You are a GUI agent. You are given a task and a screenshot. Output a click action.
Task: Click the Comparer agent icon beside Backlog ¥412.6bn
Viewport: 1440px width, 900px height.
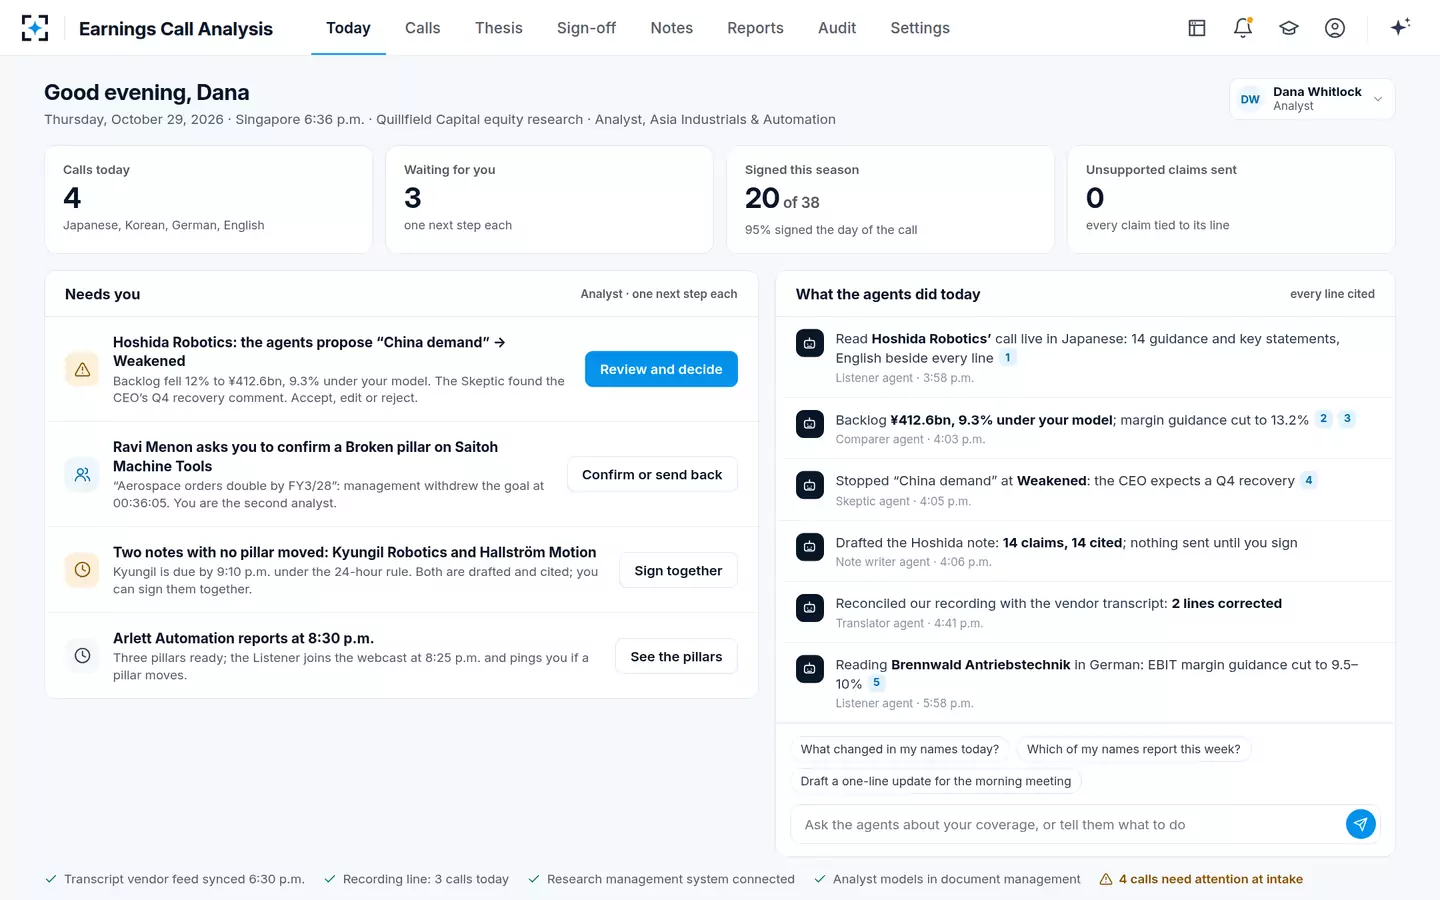point(810,424)
